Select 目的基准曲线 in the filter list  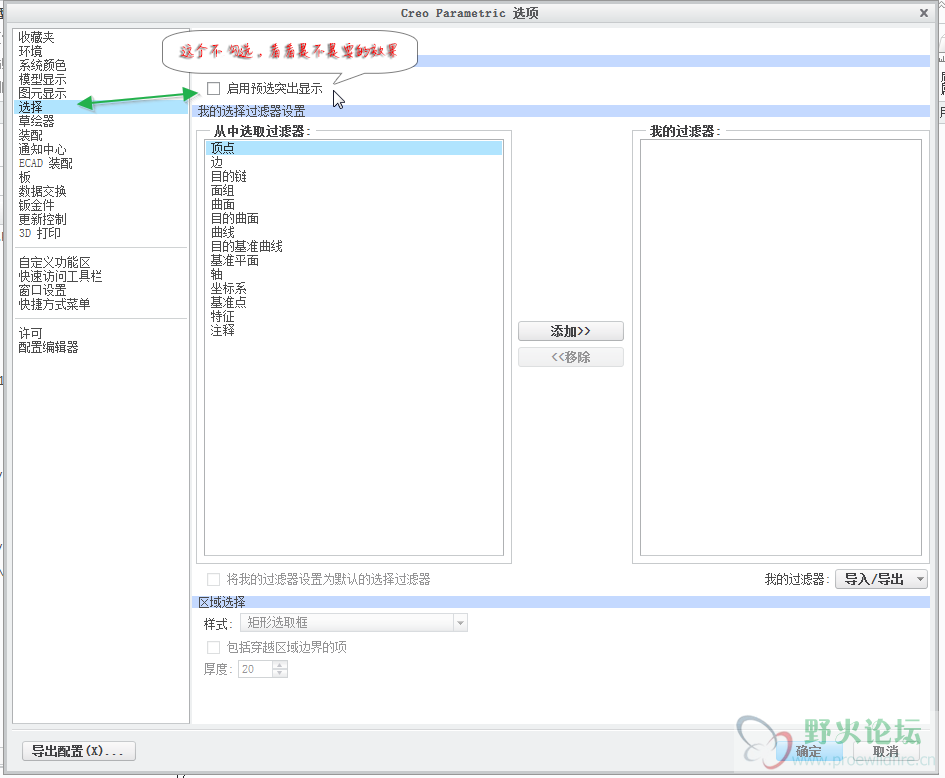click(246, 246)
